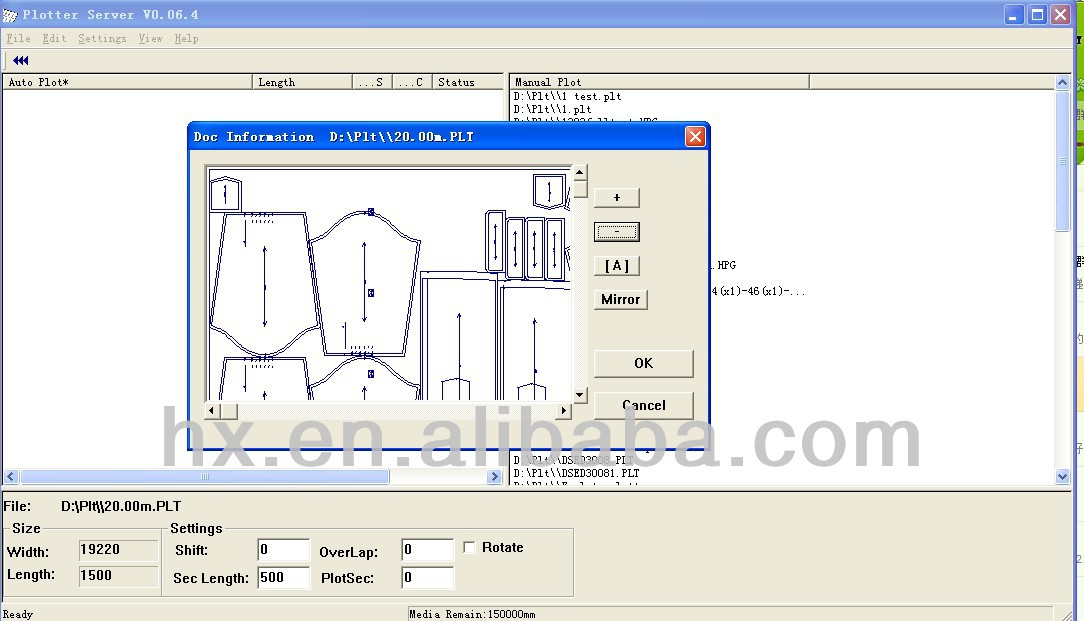Screen dimensions: 1084x621
Task: Minimize the Plotter Server window
Action: [1013, 15]
